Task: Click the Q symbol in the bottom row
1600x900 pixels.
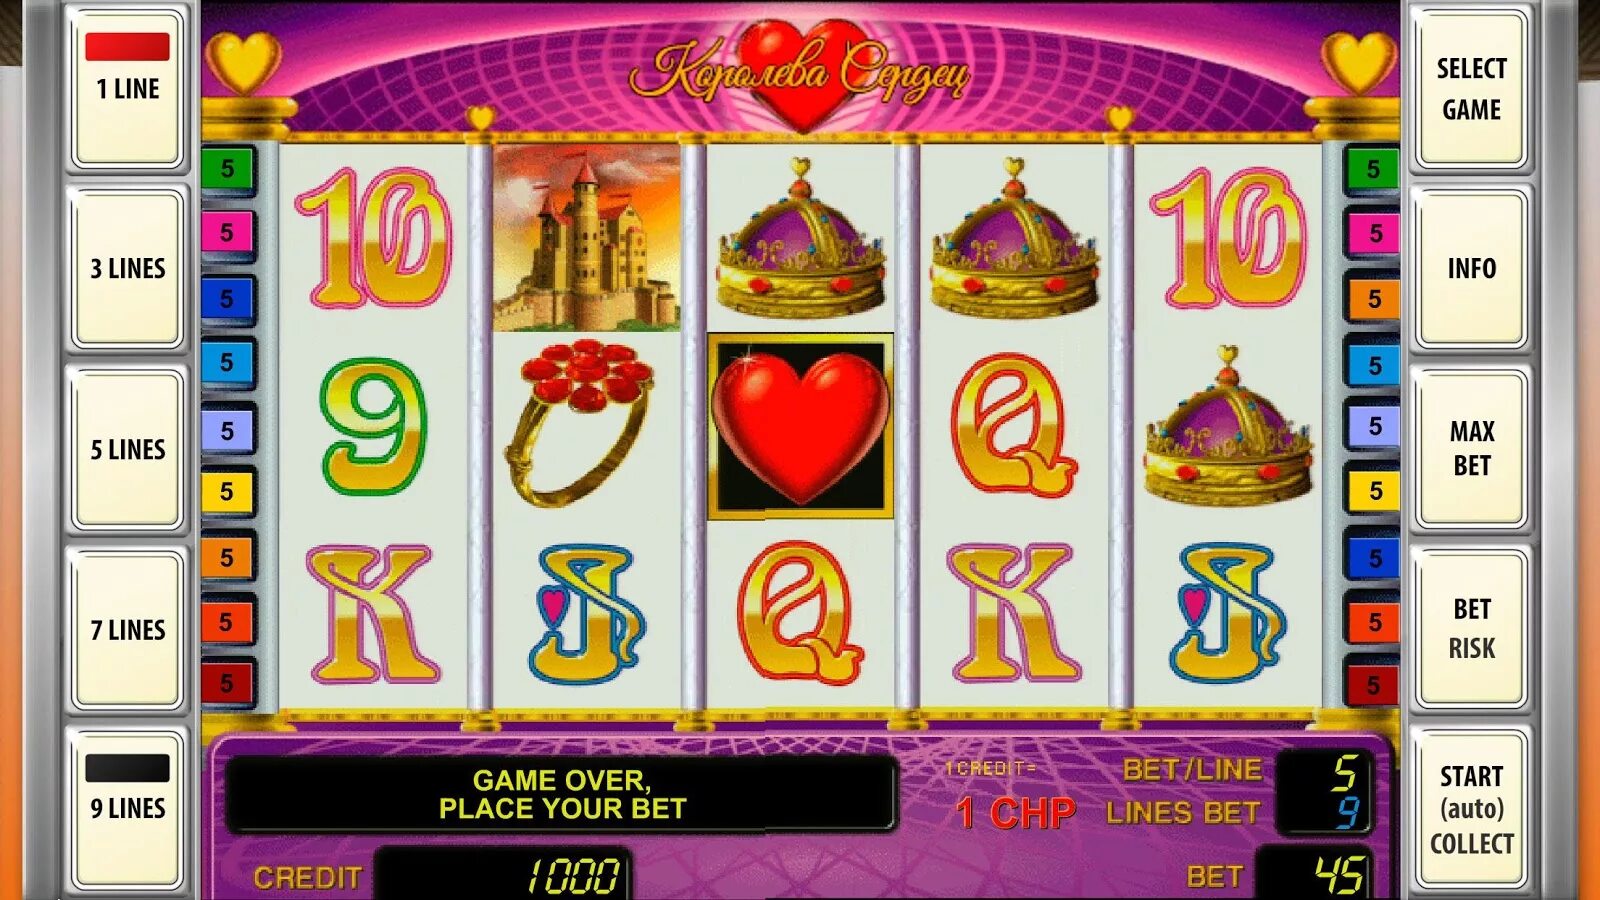Action: pyautogui.click(x=798, y=613)
